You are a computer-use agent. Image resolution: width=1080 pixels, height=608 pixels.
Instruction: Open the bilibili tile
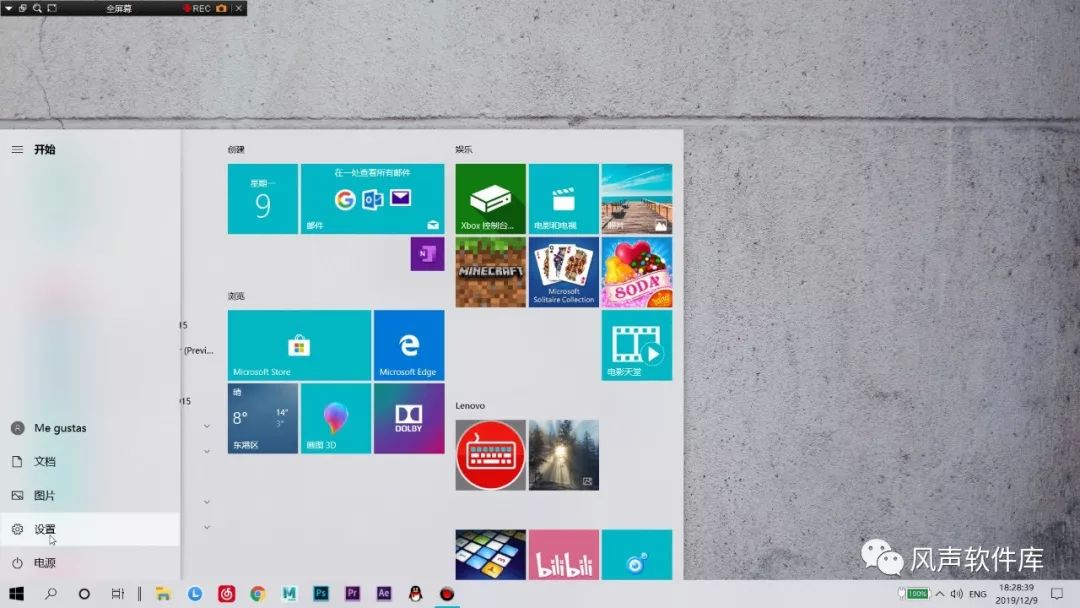563,555
